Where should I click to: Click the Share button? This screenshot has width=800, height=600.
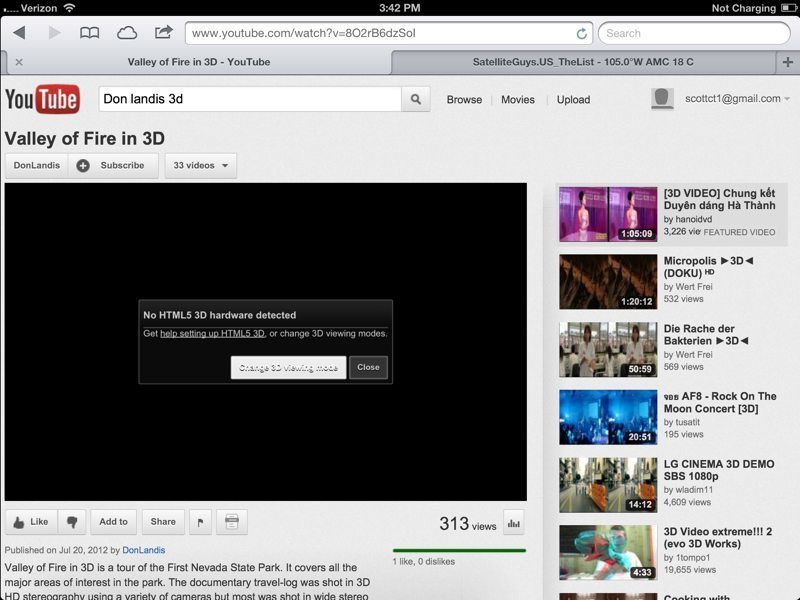click(163, 522)
